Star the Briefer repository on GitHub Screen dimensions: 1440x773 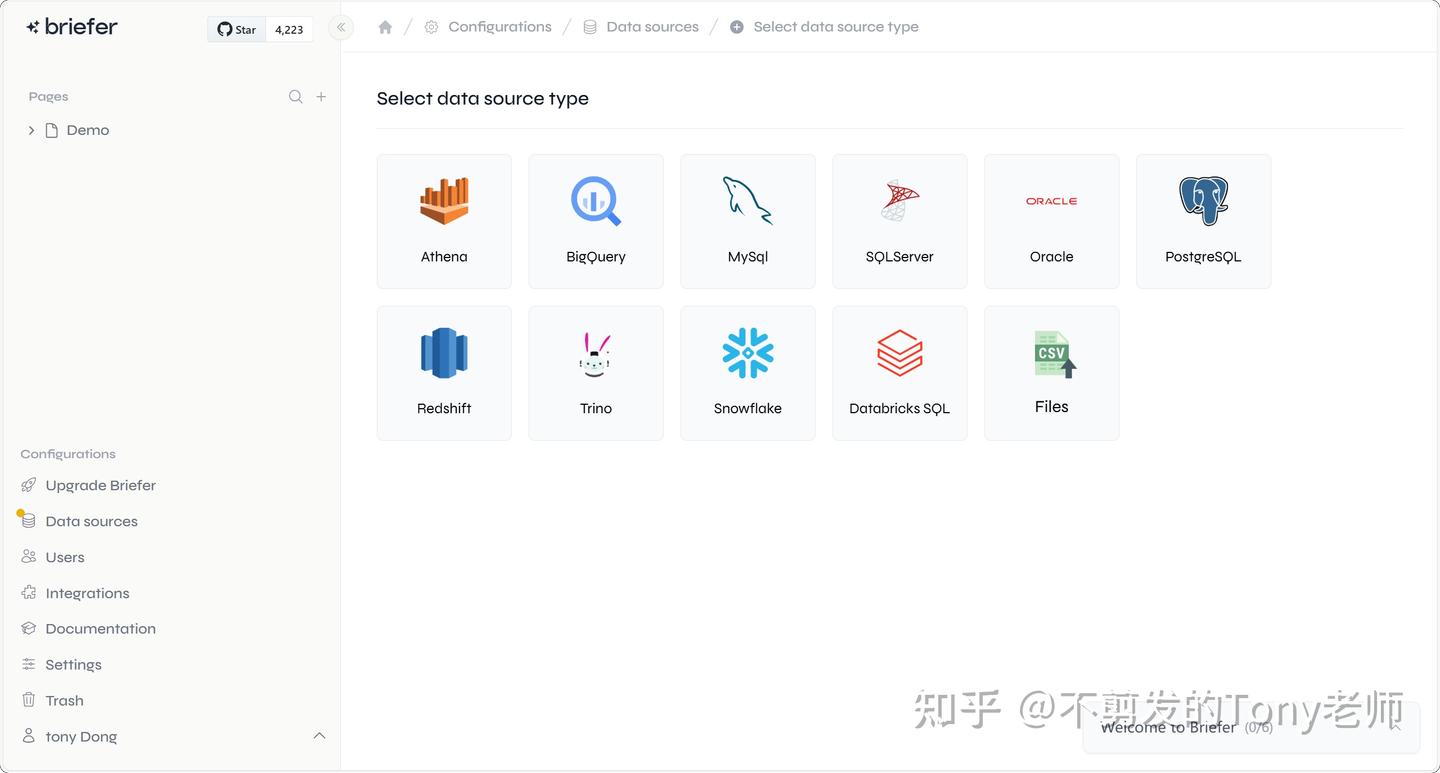coord(236,29)
